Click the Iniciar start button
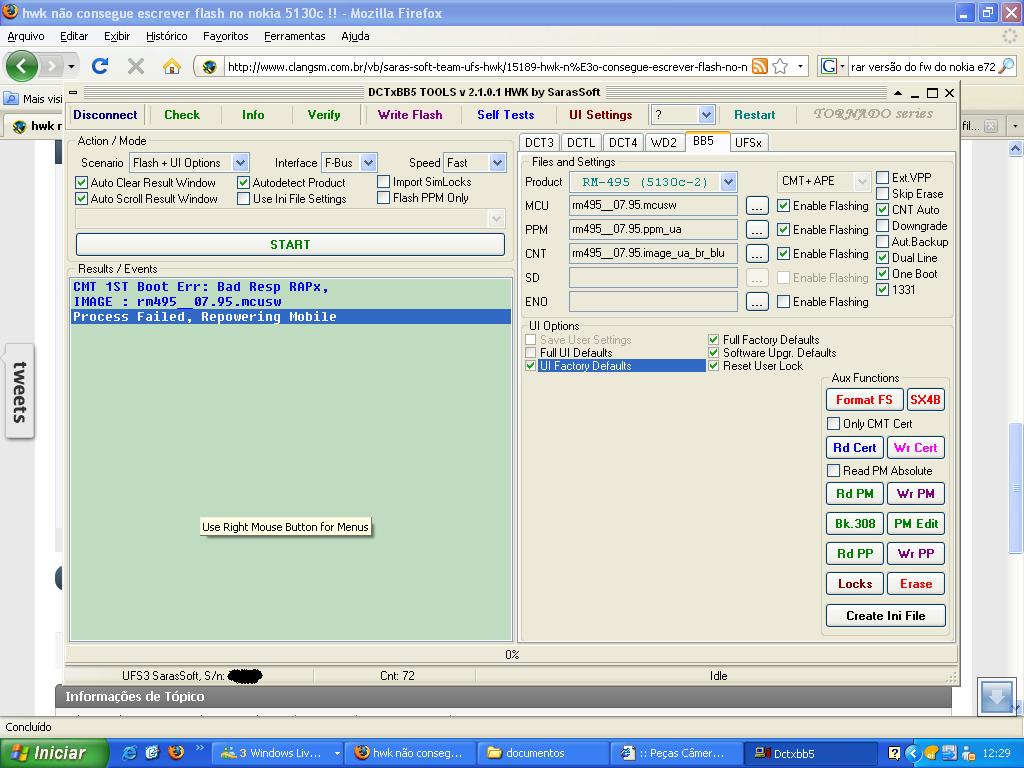The width and height of the screenshot is (1024, 768). coord(54,753)
